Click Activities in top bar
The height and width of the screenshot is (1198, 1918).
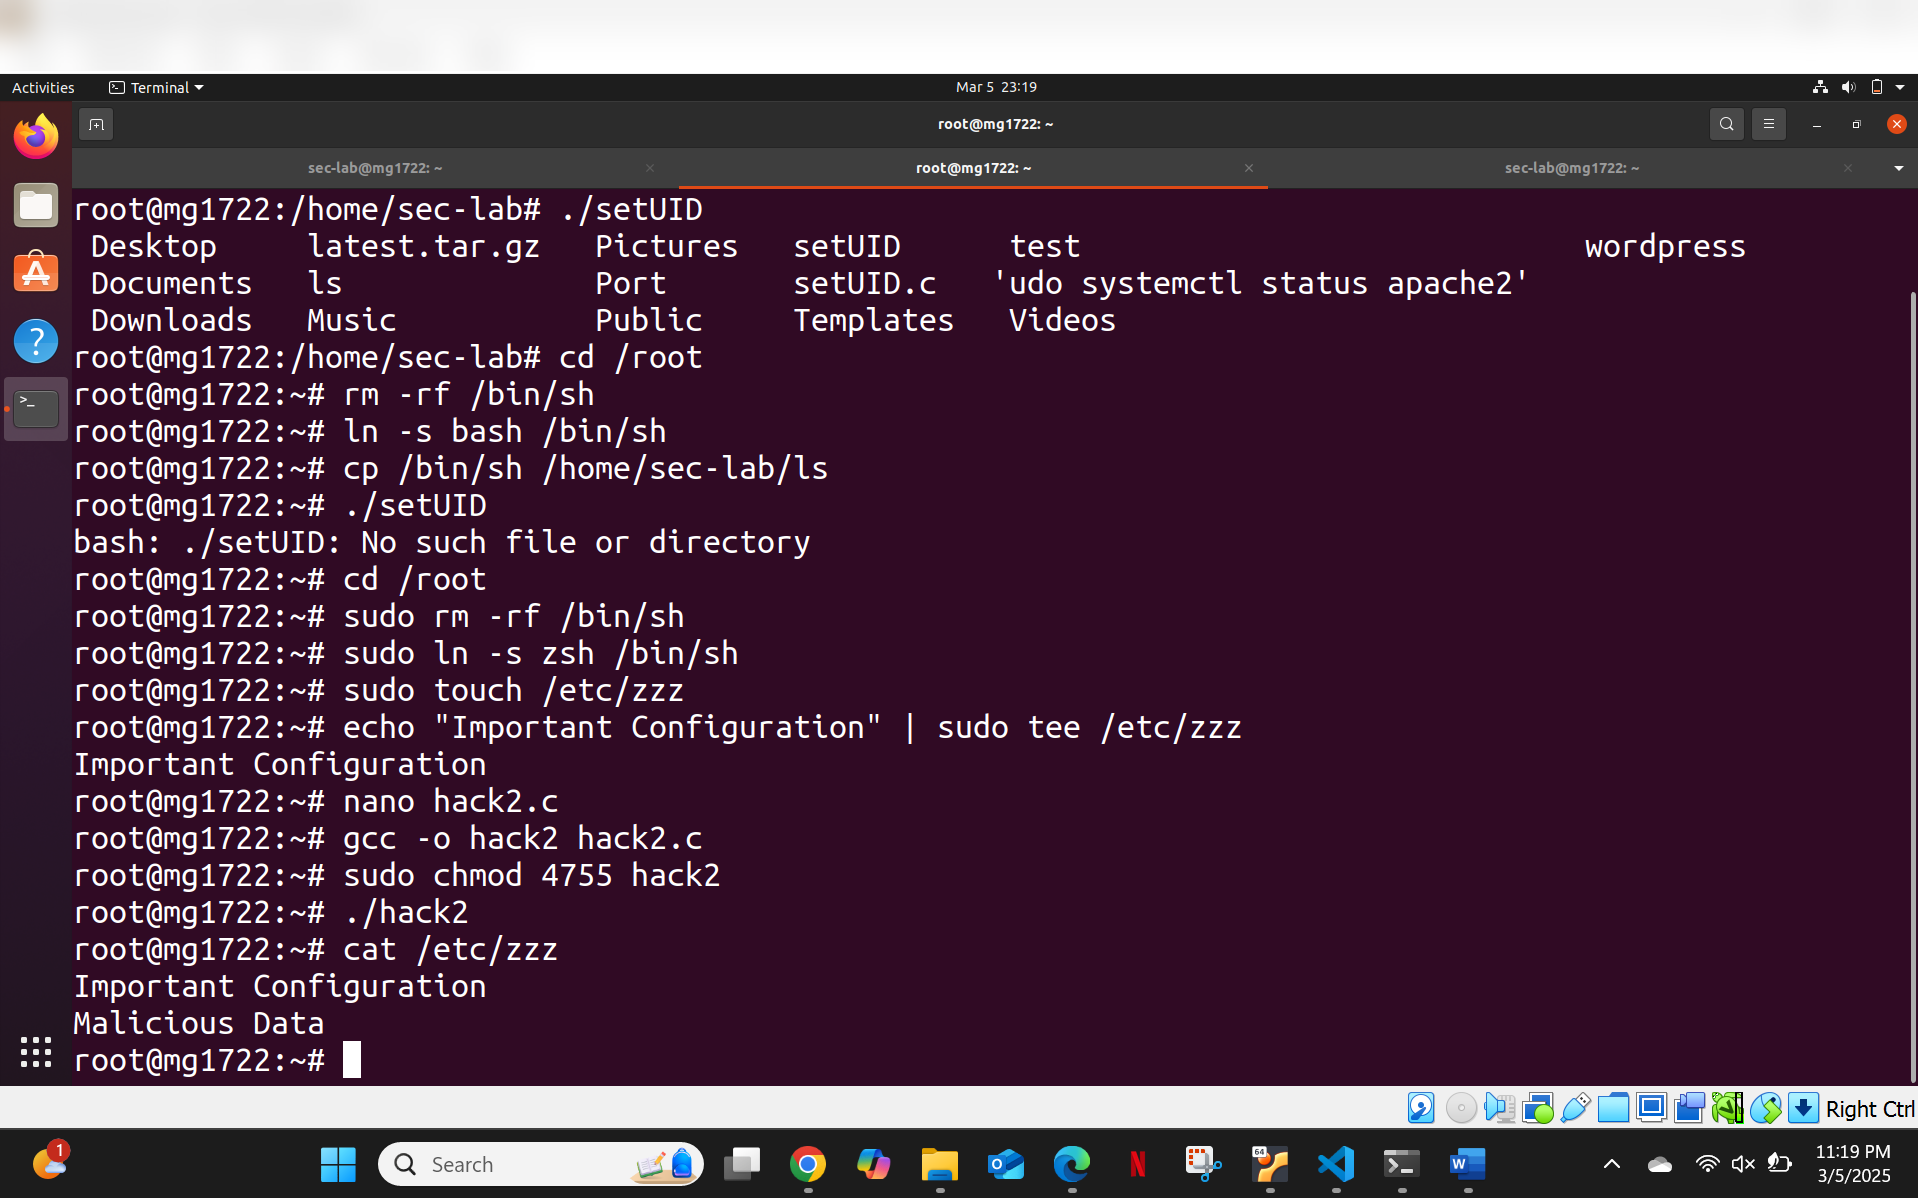click(x=43, y=87)
